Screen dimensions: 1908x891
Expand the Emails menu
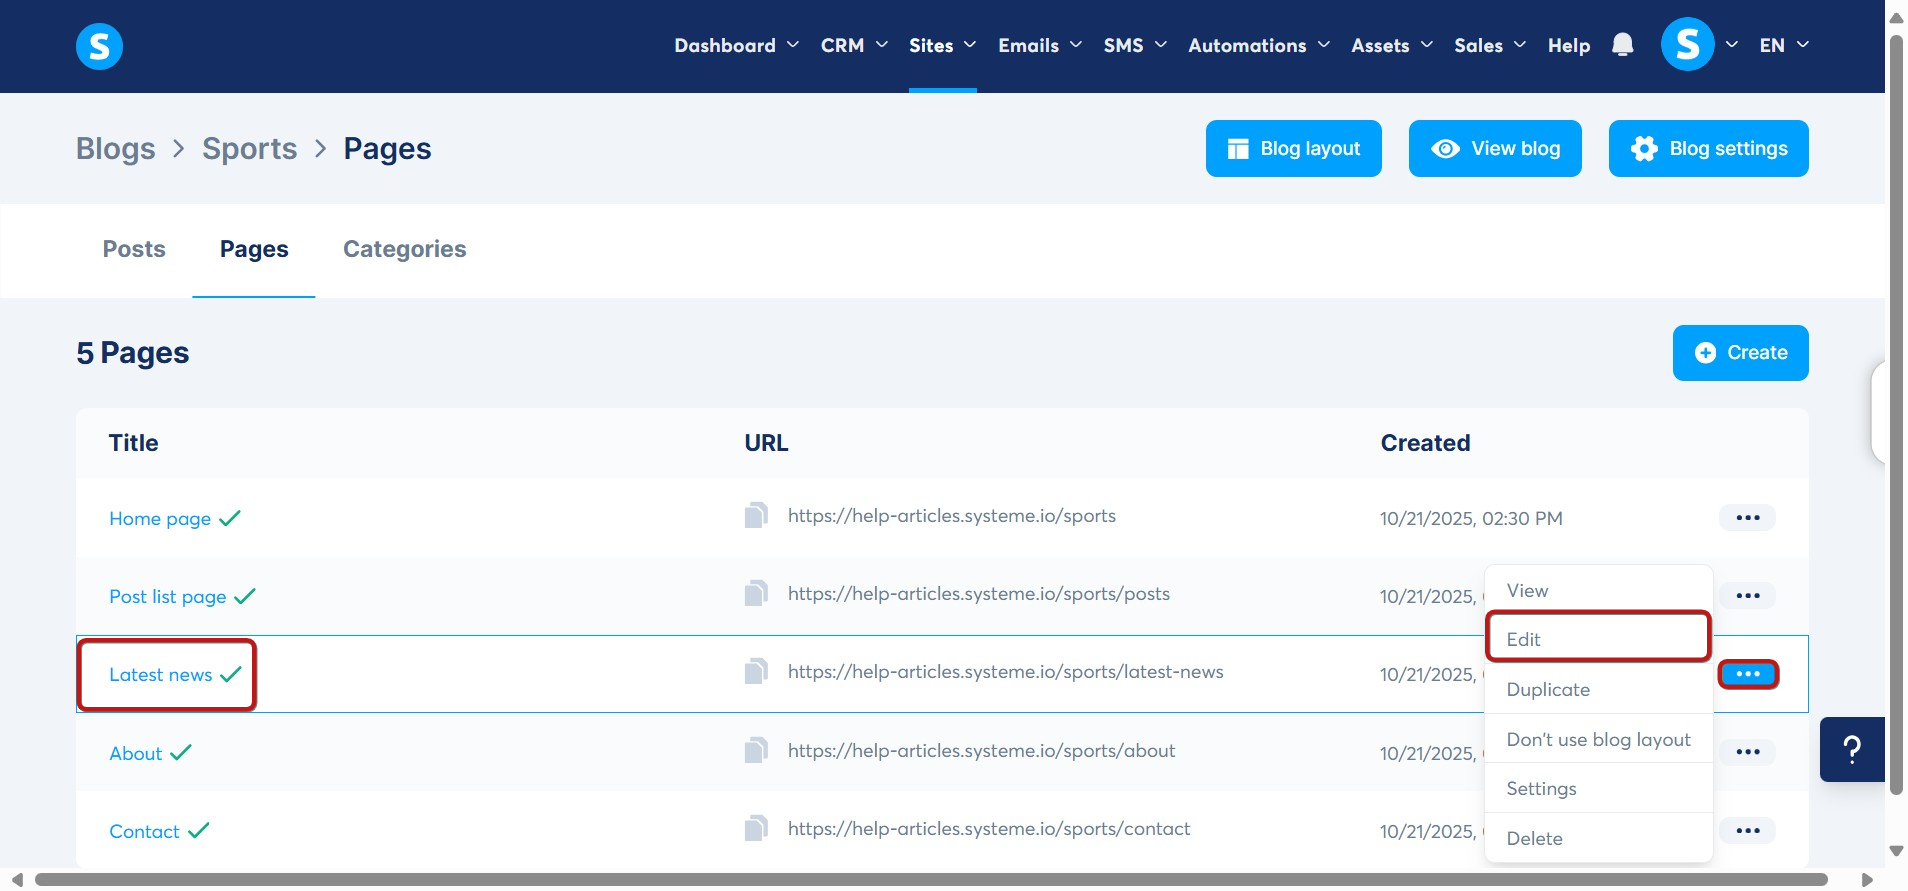pos(1040,45)
